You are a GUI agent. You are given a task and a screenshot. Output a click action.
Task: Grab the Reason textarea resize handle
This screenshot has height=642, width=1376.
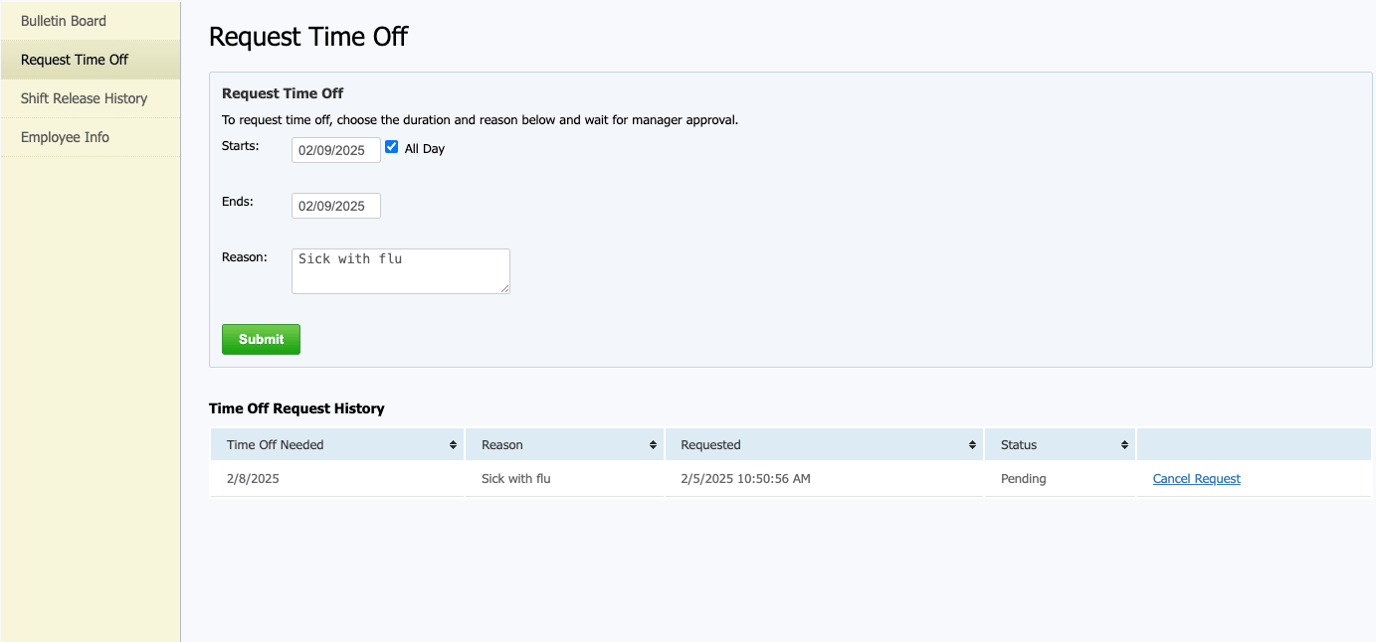tap(505, 289)
